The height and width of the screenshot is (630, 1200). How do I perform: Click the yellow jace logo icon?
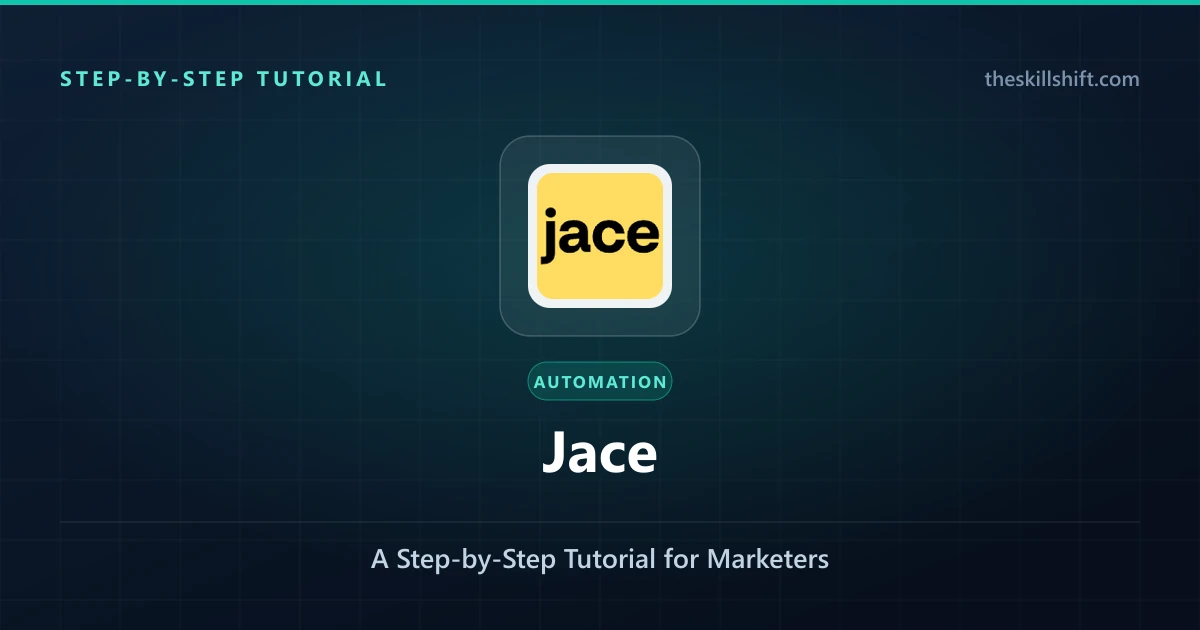pos(600,236)
